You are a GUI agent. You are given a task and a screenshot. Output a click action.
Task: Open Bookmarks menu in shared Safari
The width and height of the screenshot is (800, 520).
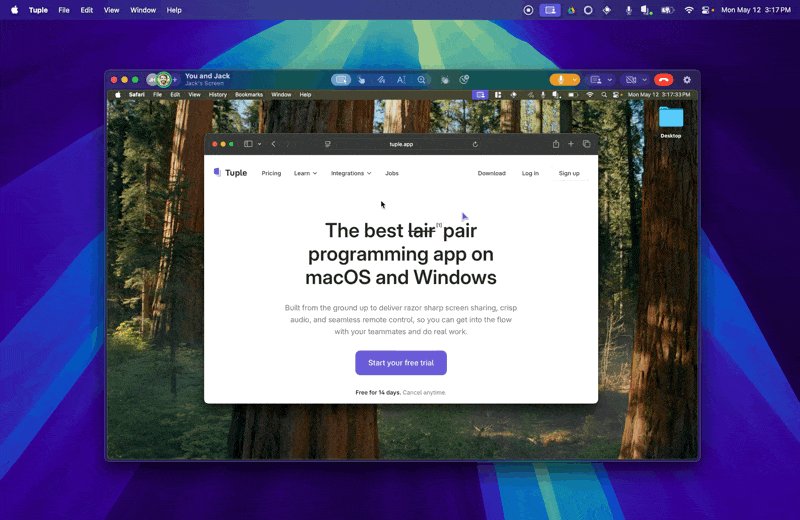(x=249, y=94)
